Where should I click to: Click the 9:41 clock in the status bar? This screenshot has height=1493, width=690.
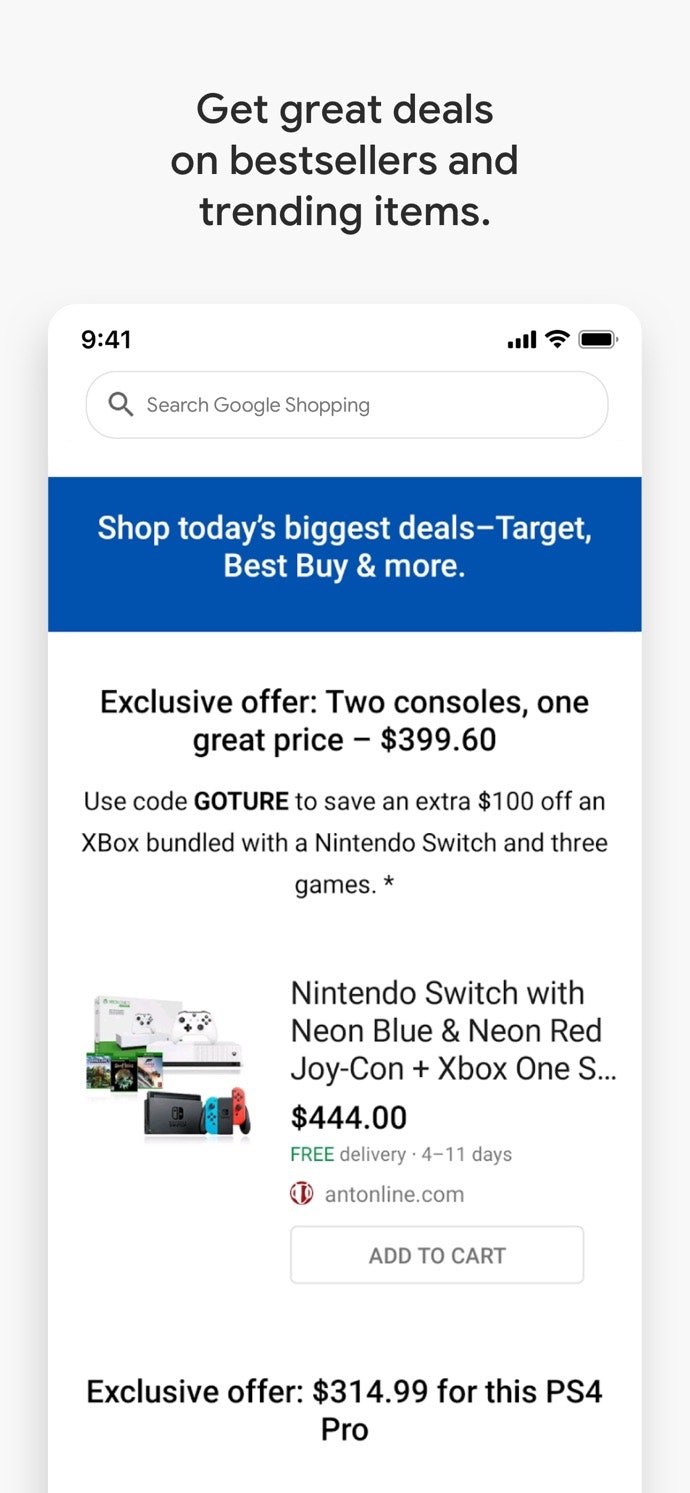pyautogui.click(x=107, y=339)
